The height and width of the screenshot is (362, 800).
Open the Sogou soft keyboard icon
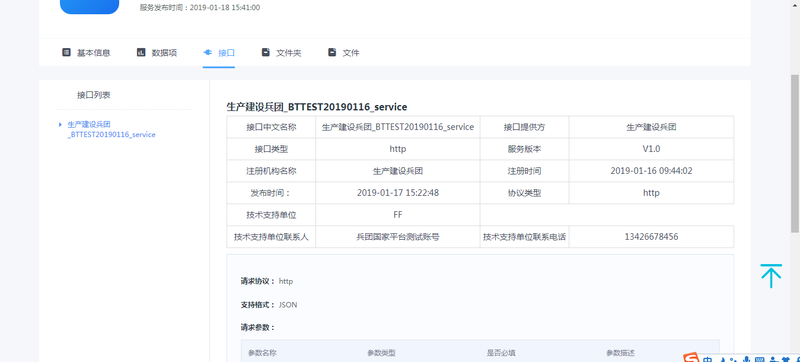tap(759, 359)
